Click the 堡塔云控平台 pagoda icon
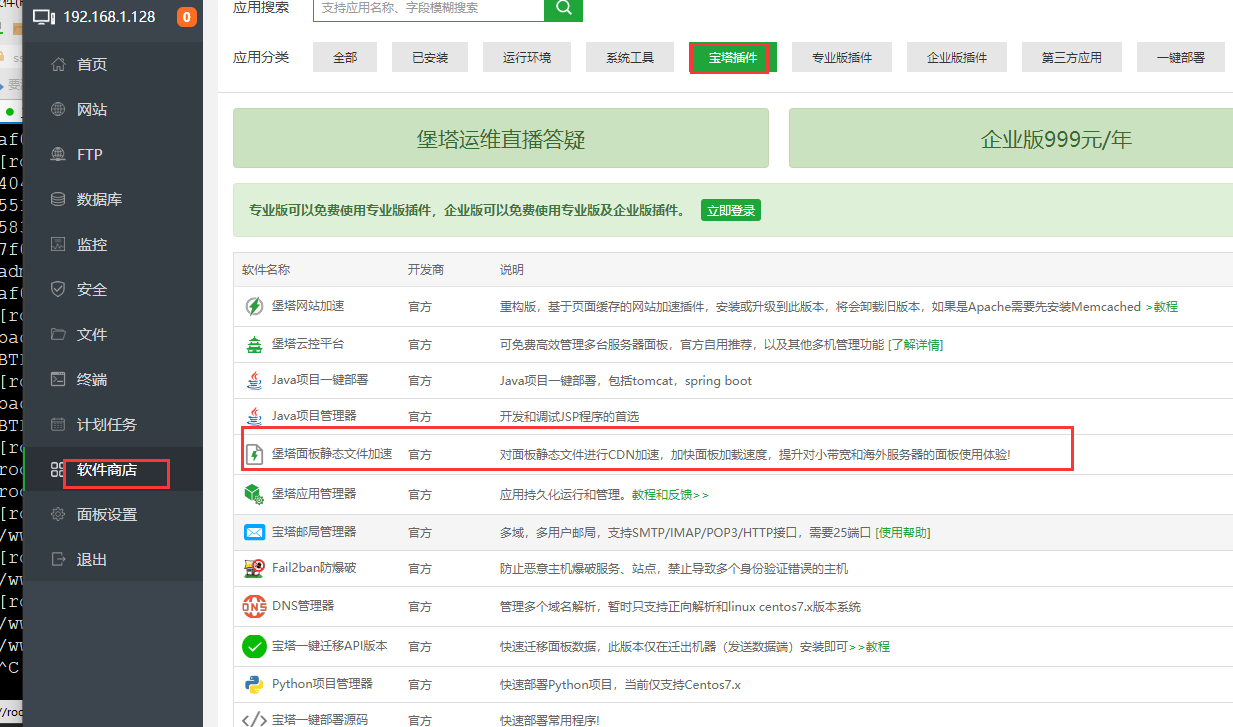 click(x=254, y=344)
